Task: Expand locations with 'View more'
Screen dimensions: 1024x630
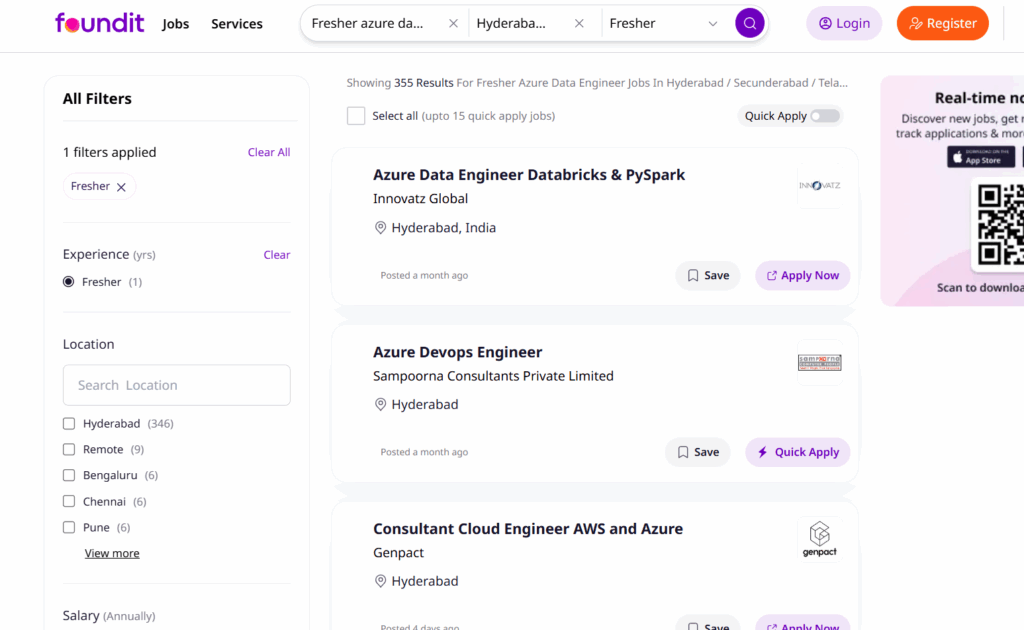Action: click(112, 553)
